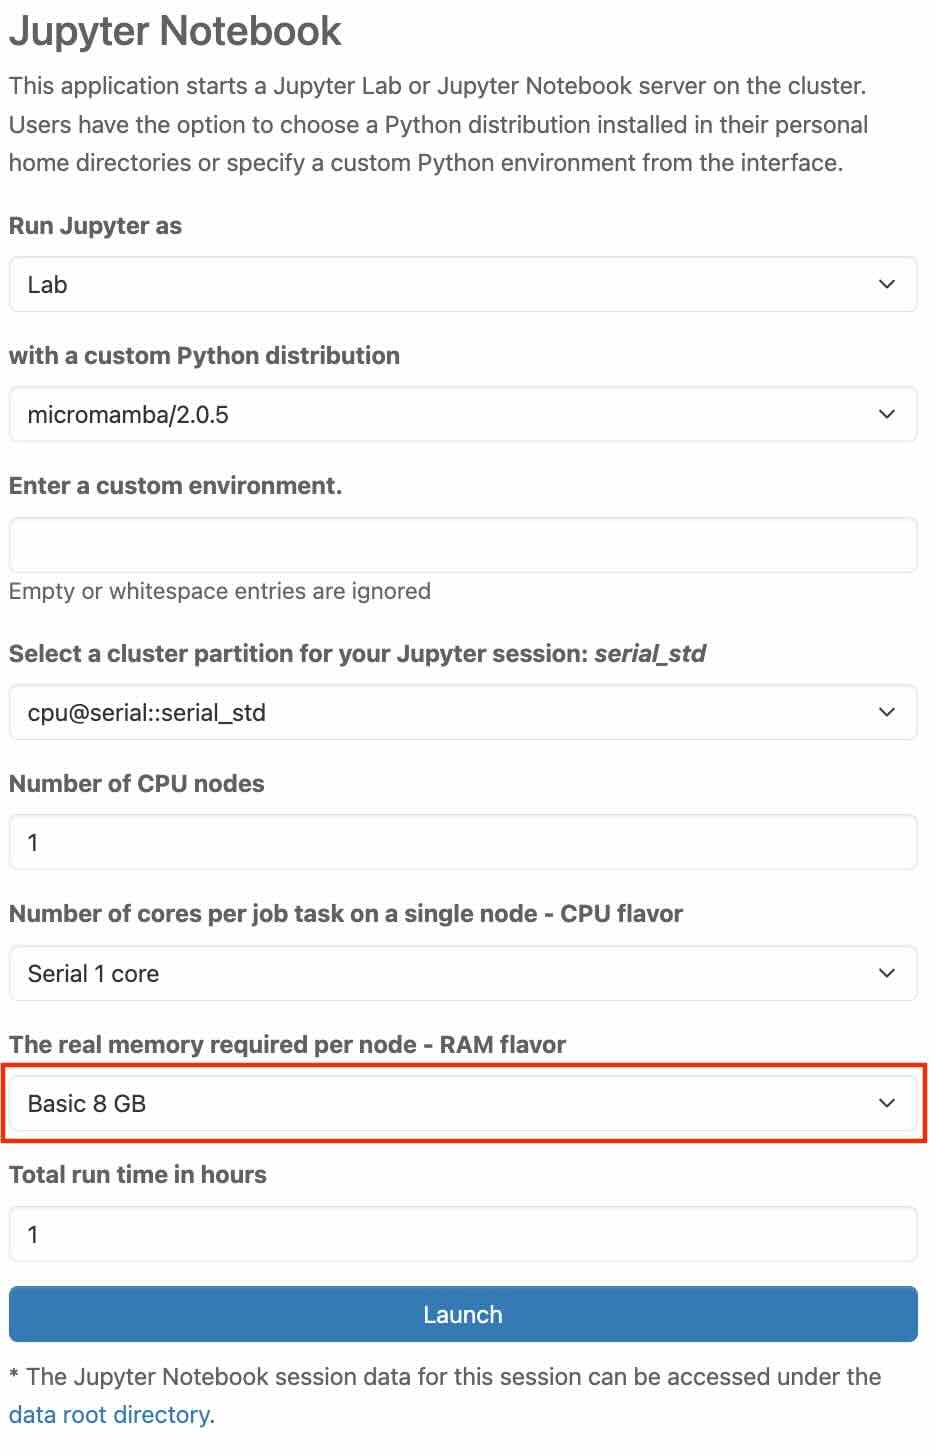Click the Total run time in hours field
This screenshot has width=936, height=1455.
tap(462, 1235)
